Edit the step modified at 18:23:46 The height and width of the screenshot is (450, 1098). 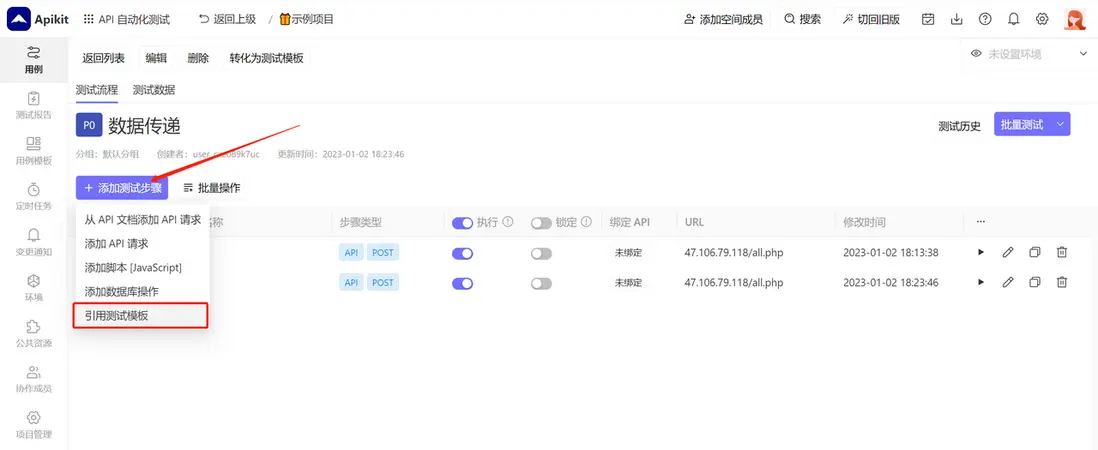1008,282
